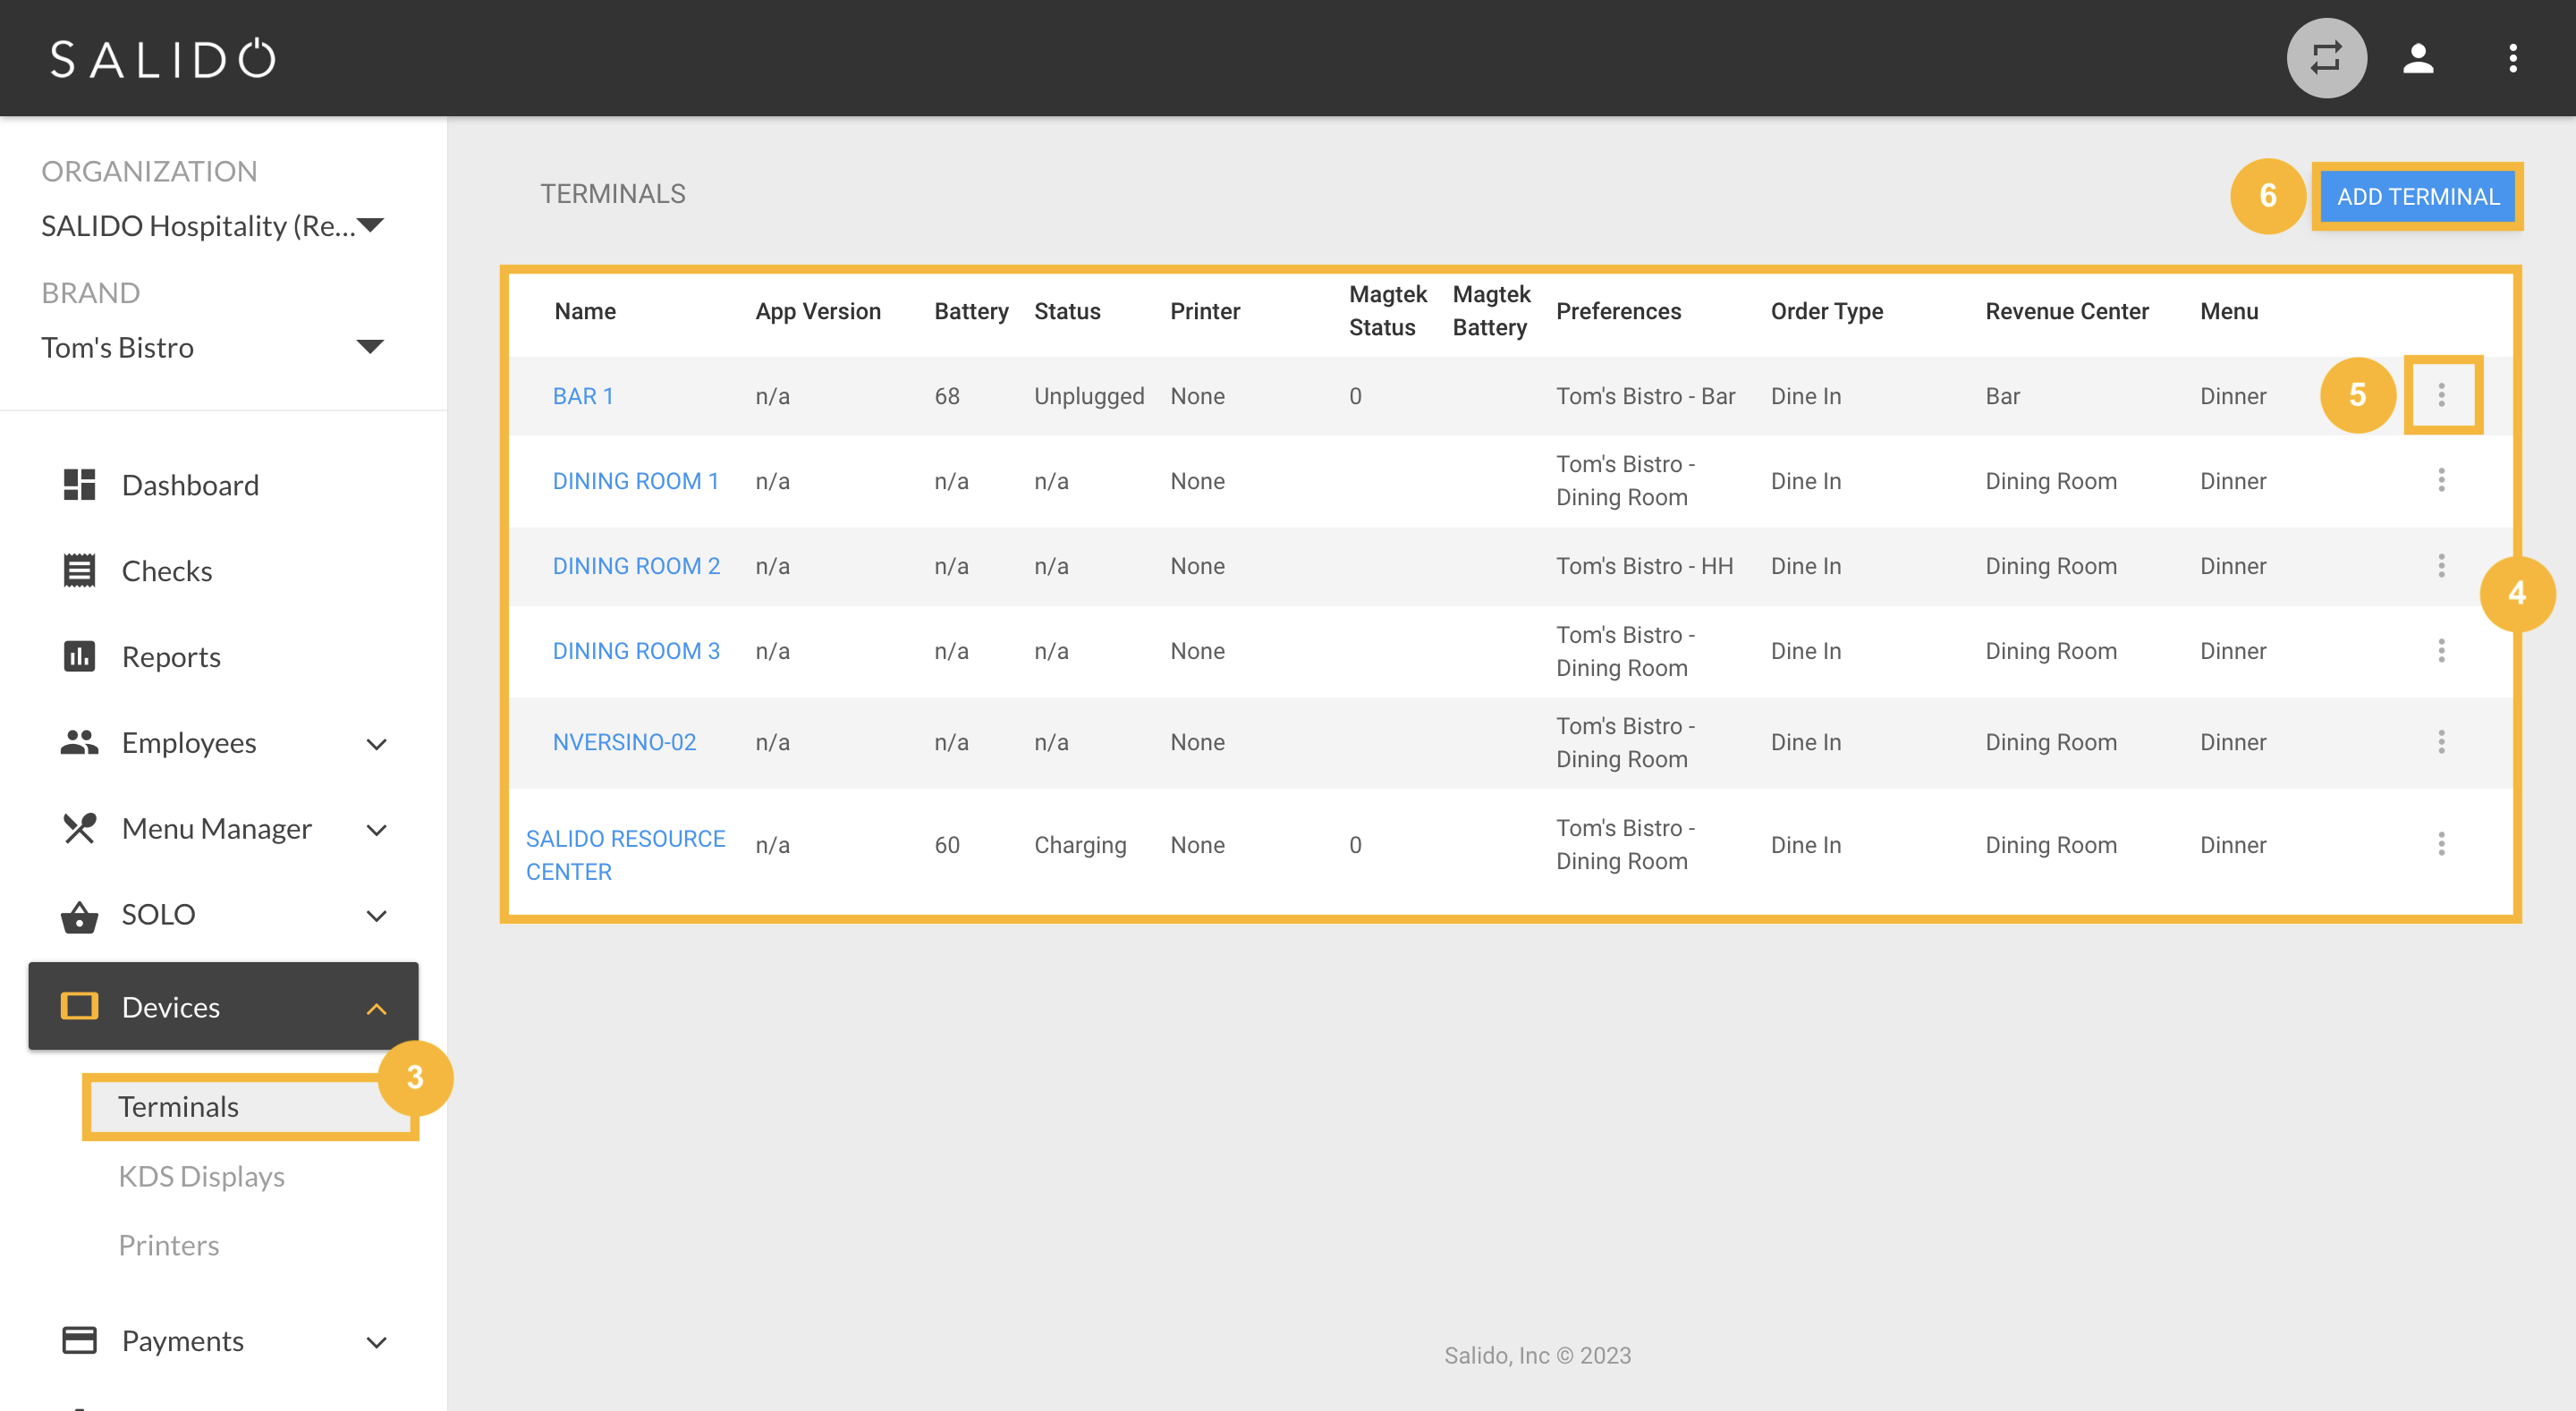Click the Reports bar chart icon
Screen dimensions: 2576x1411
(x=79, y=656)
